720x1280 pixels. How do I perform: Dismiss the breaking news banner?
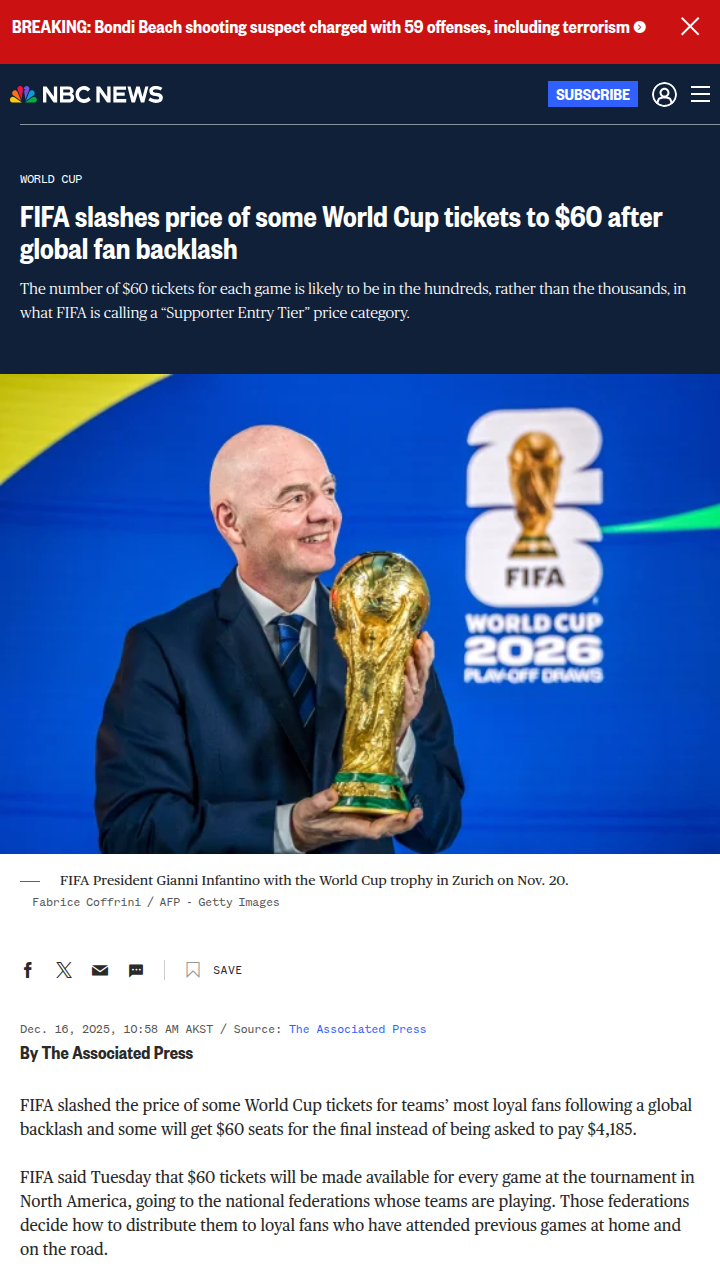pos(690,26)
